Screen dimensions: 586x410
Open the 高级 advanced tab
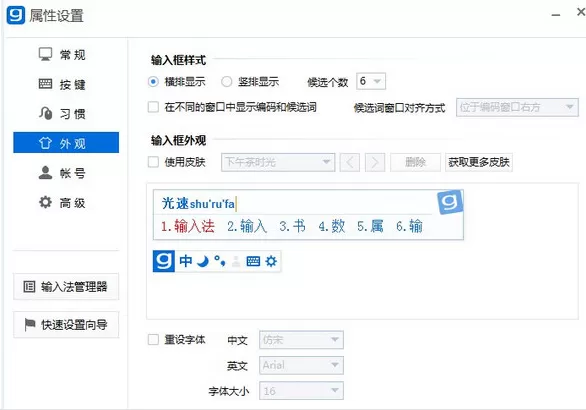pos(66,203)
